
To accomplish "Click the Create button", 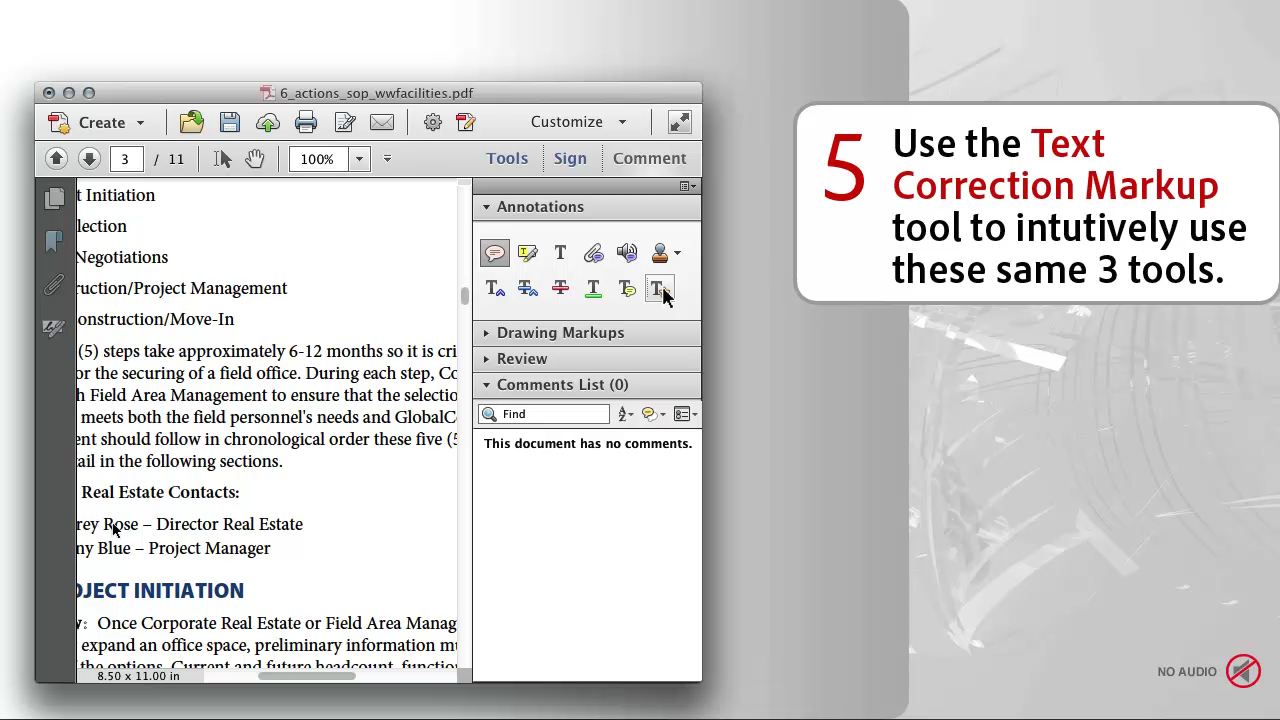I will pos(98,122).
